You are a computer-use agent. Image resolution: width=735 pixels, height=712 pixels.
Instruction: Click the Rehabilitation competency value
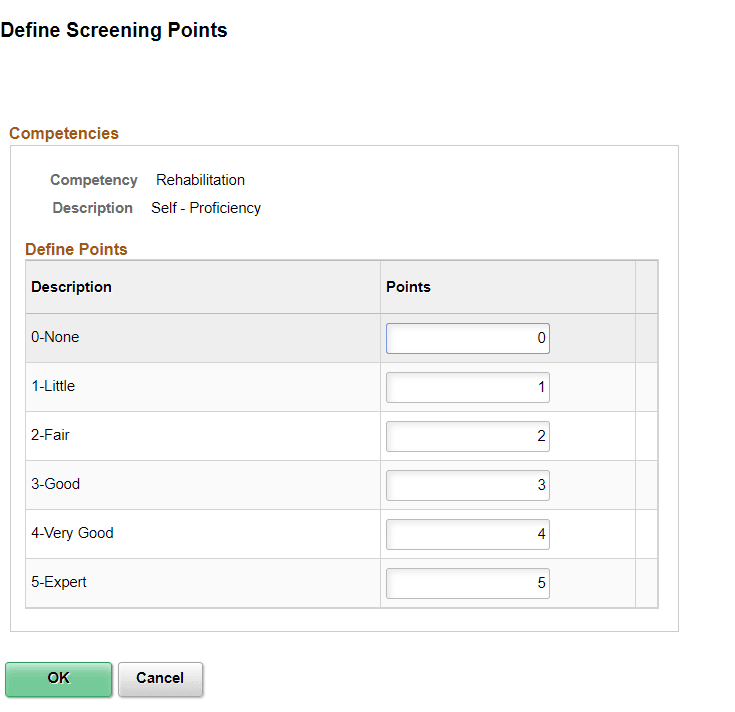click(200, 180)
